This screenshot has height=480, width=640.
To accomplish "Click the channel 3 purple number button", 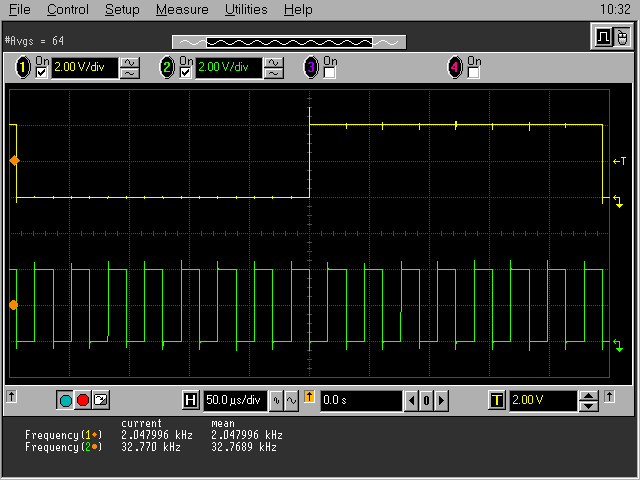I will pyautogui.click(x=311, y=68).
